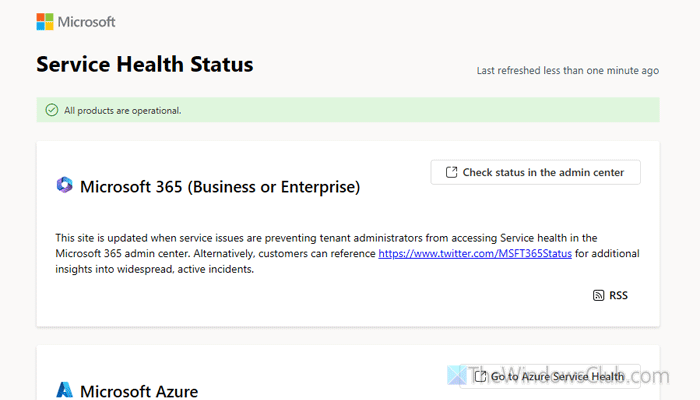Click the external-link icon in admin center button
700x400 pixels.
451,172
